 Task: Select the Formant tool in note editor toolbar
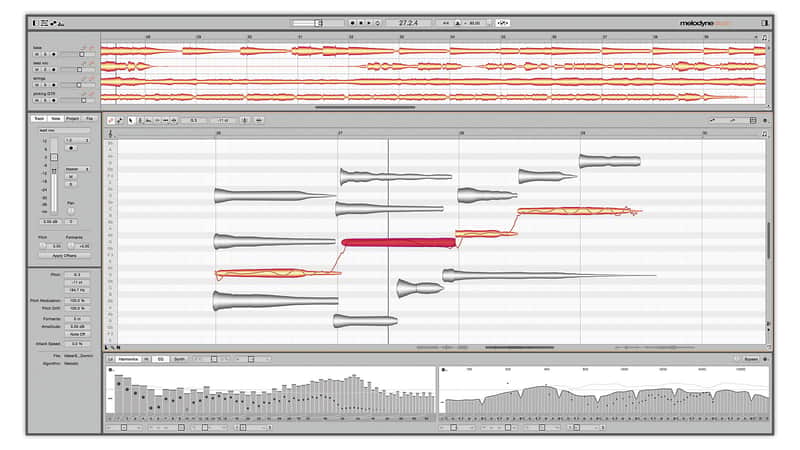point(148,120)
